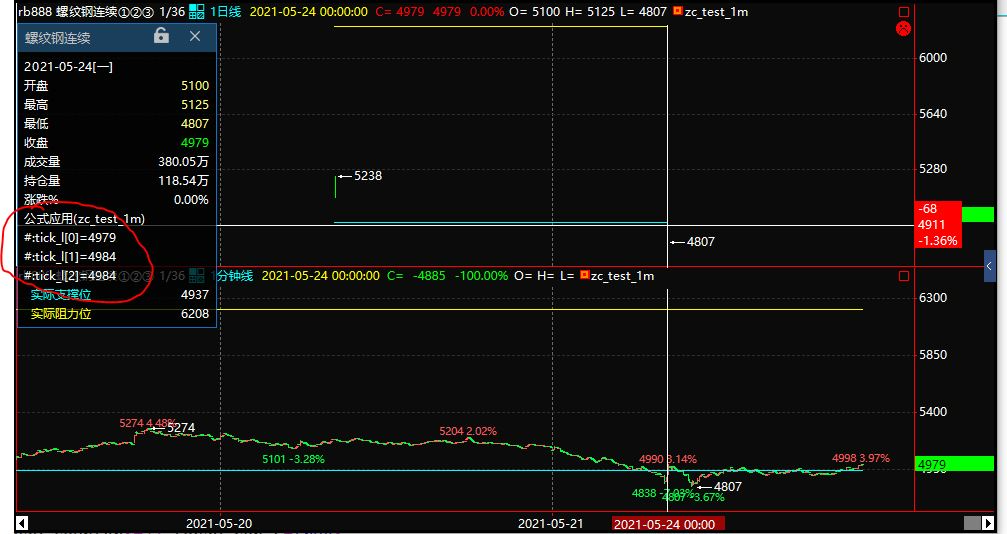
Task: Open the grid layout icon beside 1/36
Action: coord(196,12)
